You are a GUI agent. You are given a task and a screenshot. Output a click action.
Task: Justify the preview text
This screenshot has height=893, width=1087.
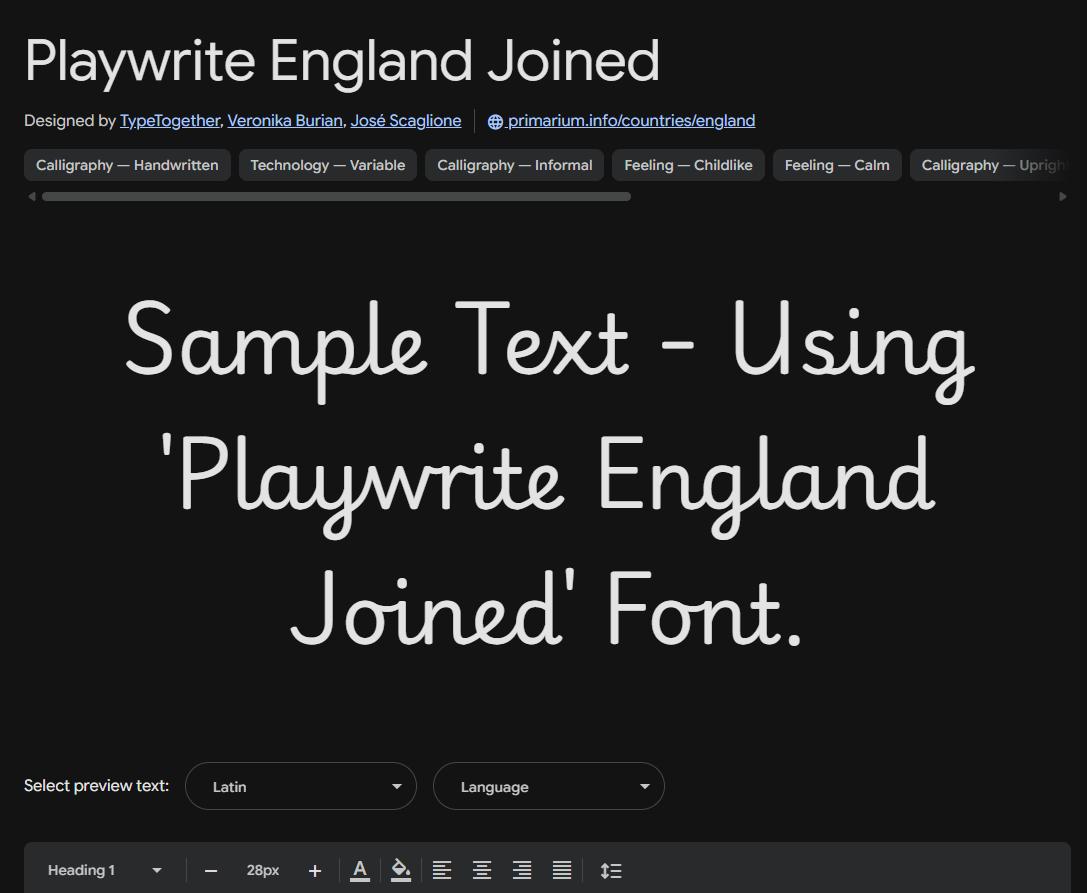coord(562,870)
